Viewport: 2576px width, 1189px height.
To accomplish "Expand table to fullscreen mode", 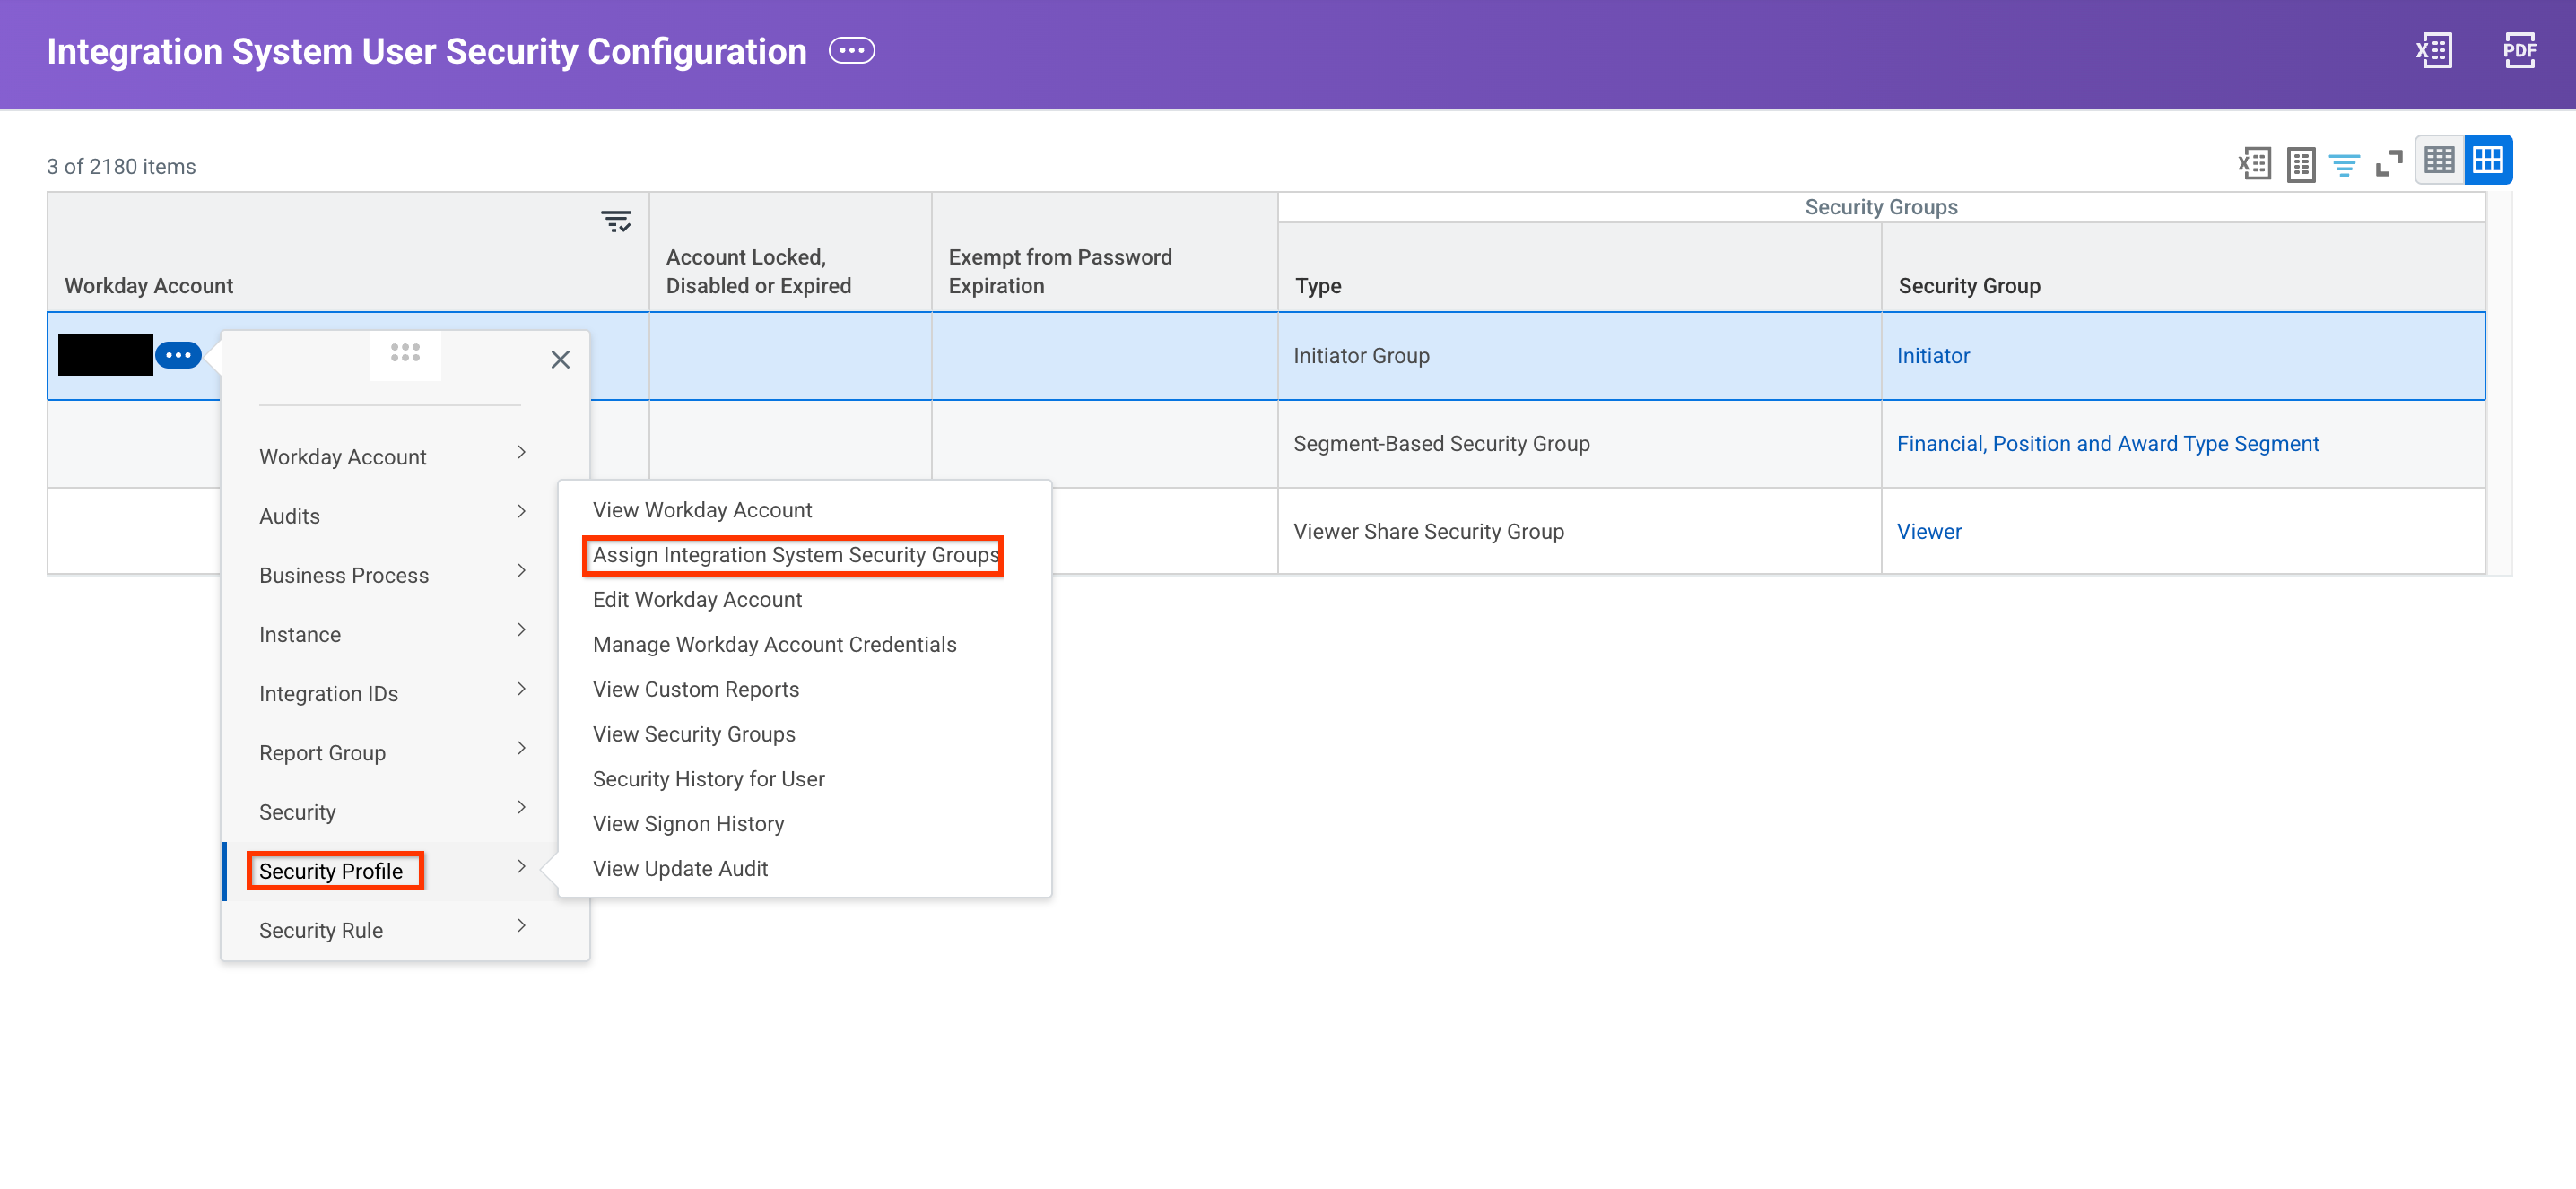I will (x=2389, y=163).
